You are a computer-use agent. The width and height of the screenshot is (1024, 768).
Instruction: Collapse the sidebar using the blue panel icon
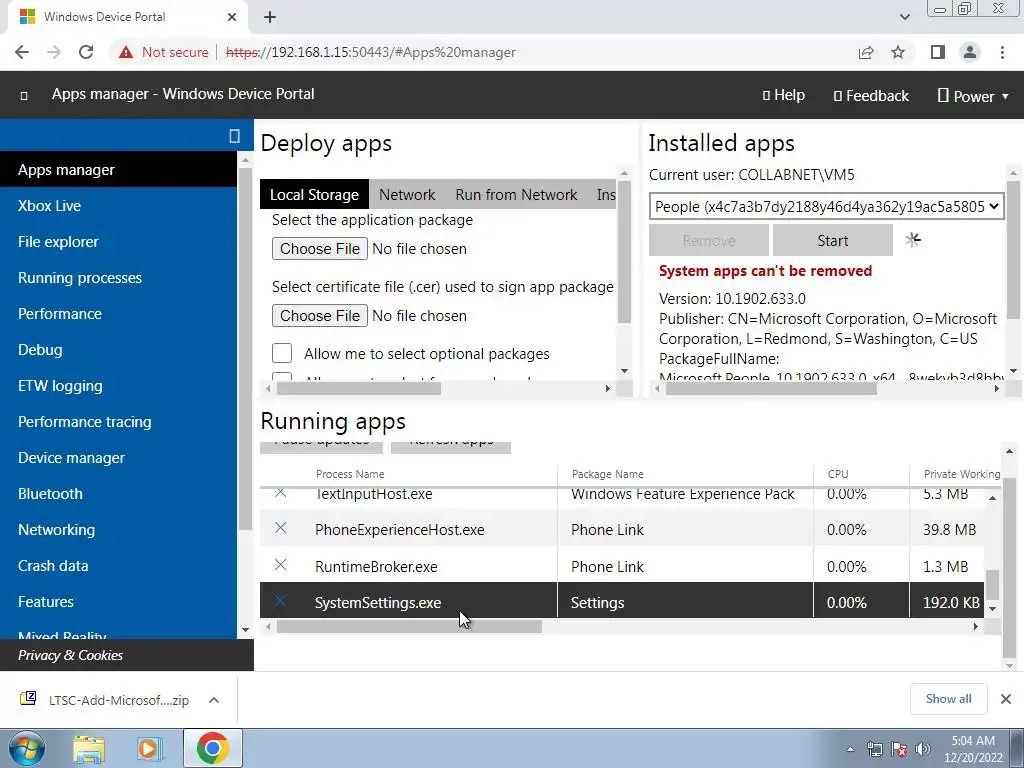(x=234, y=135)
